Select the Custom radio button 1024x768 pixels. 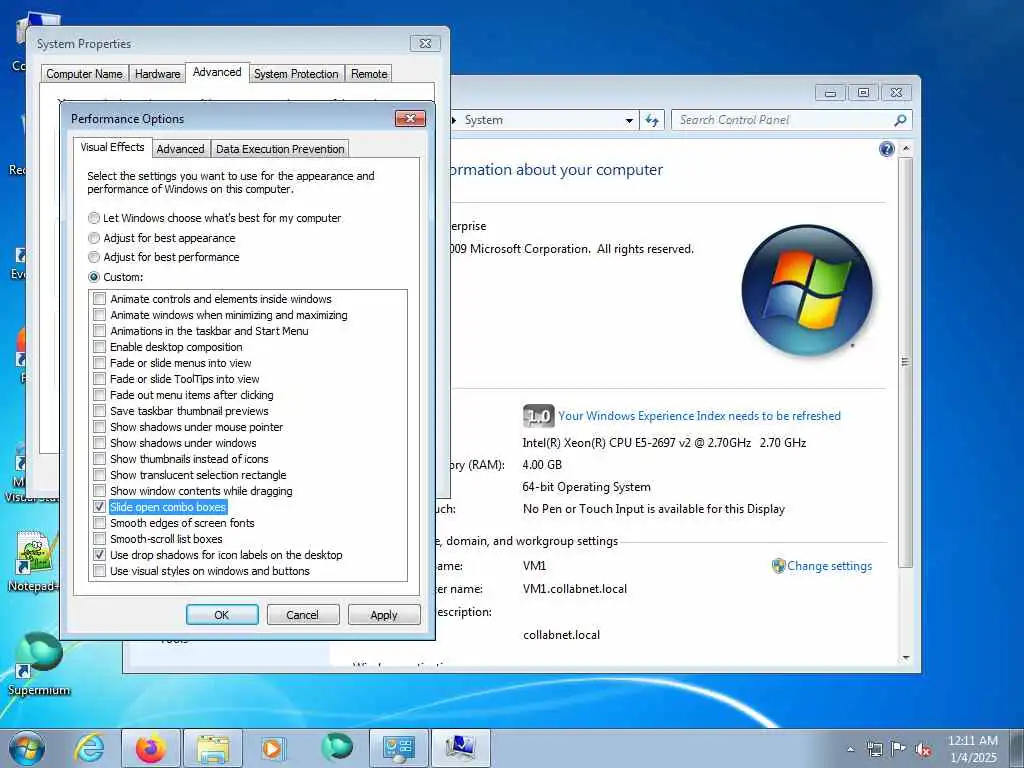[x=94, y=277]
